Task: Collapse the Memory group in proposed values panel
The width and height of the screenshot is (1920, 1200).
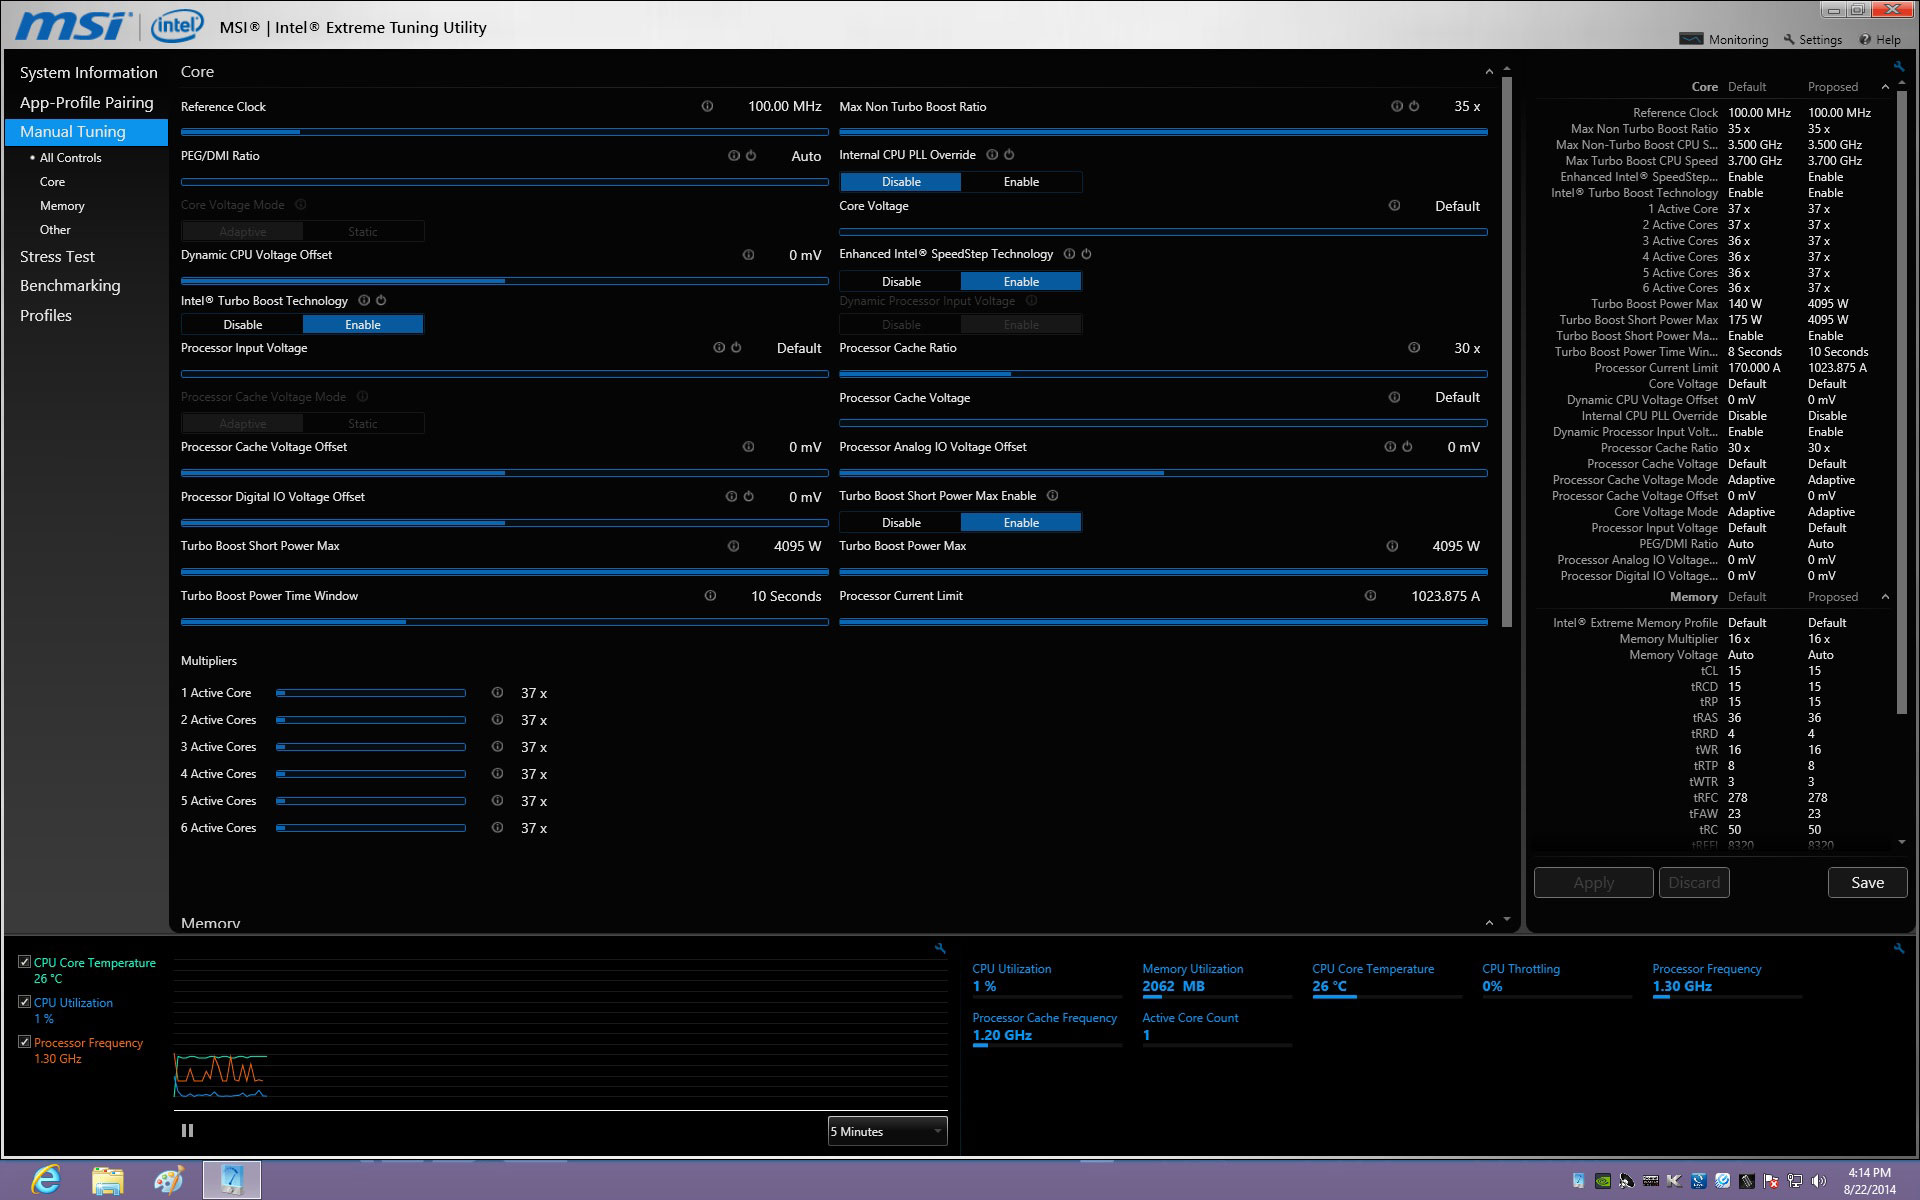Action: click(x=1885, y=597)
